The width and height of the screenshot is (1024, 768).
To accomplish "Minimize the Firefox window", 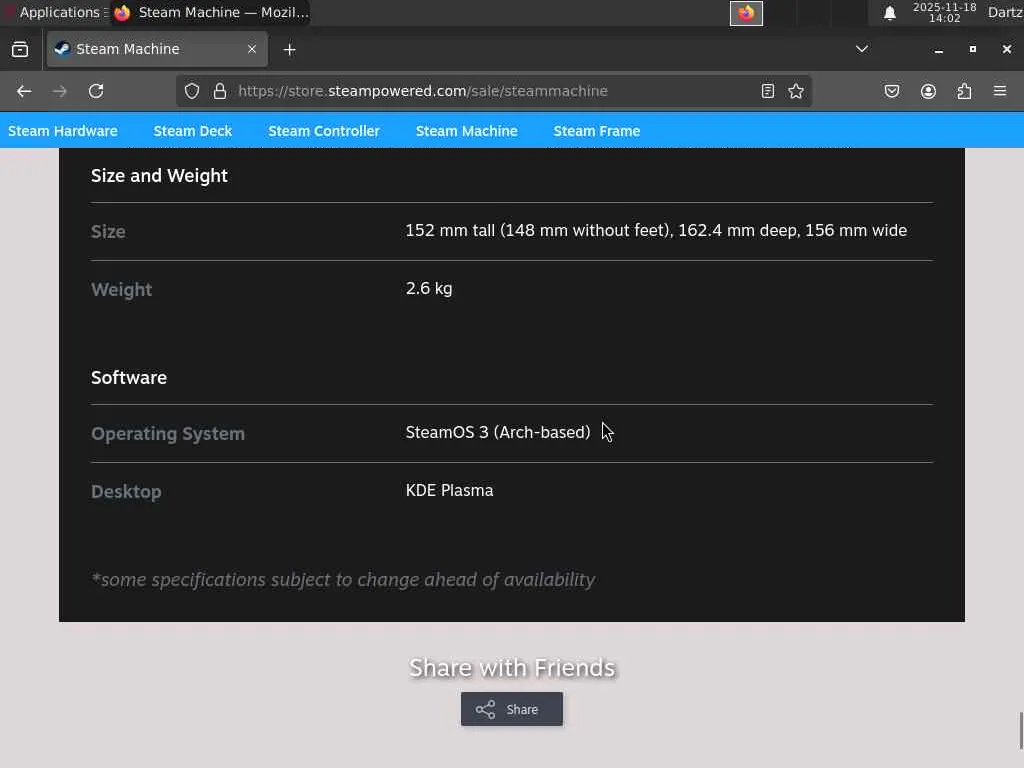I will coord(938,50).
